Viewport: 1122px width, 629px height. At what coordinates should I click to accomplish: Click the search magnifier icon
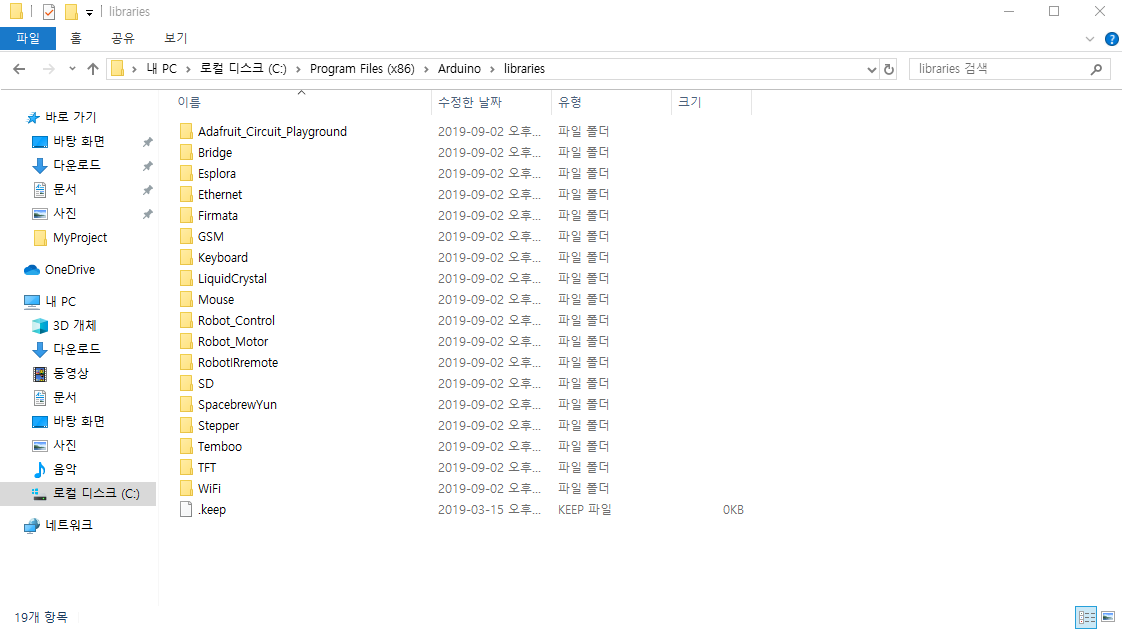(1096, 69)
